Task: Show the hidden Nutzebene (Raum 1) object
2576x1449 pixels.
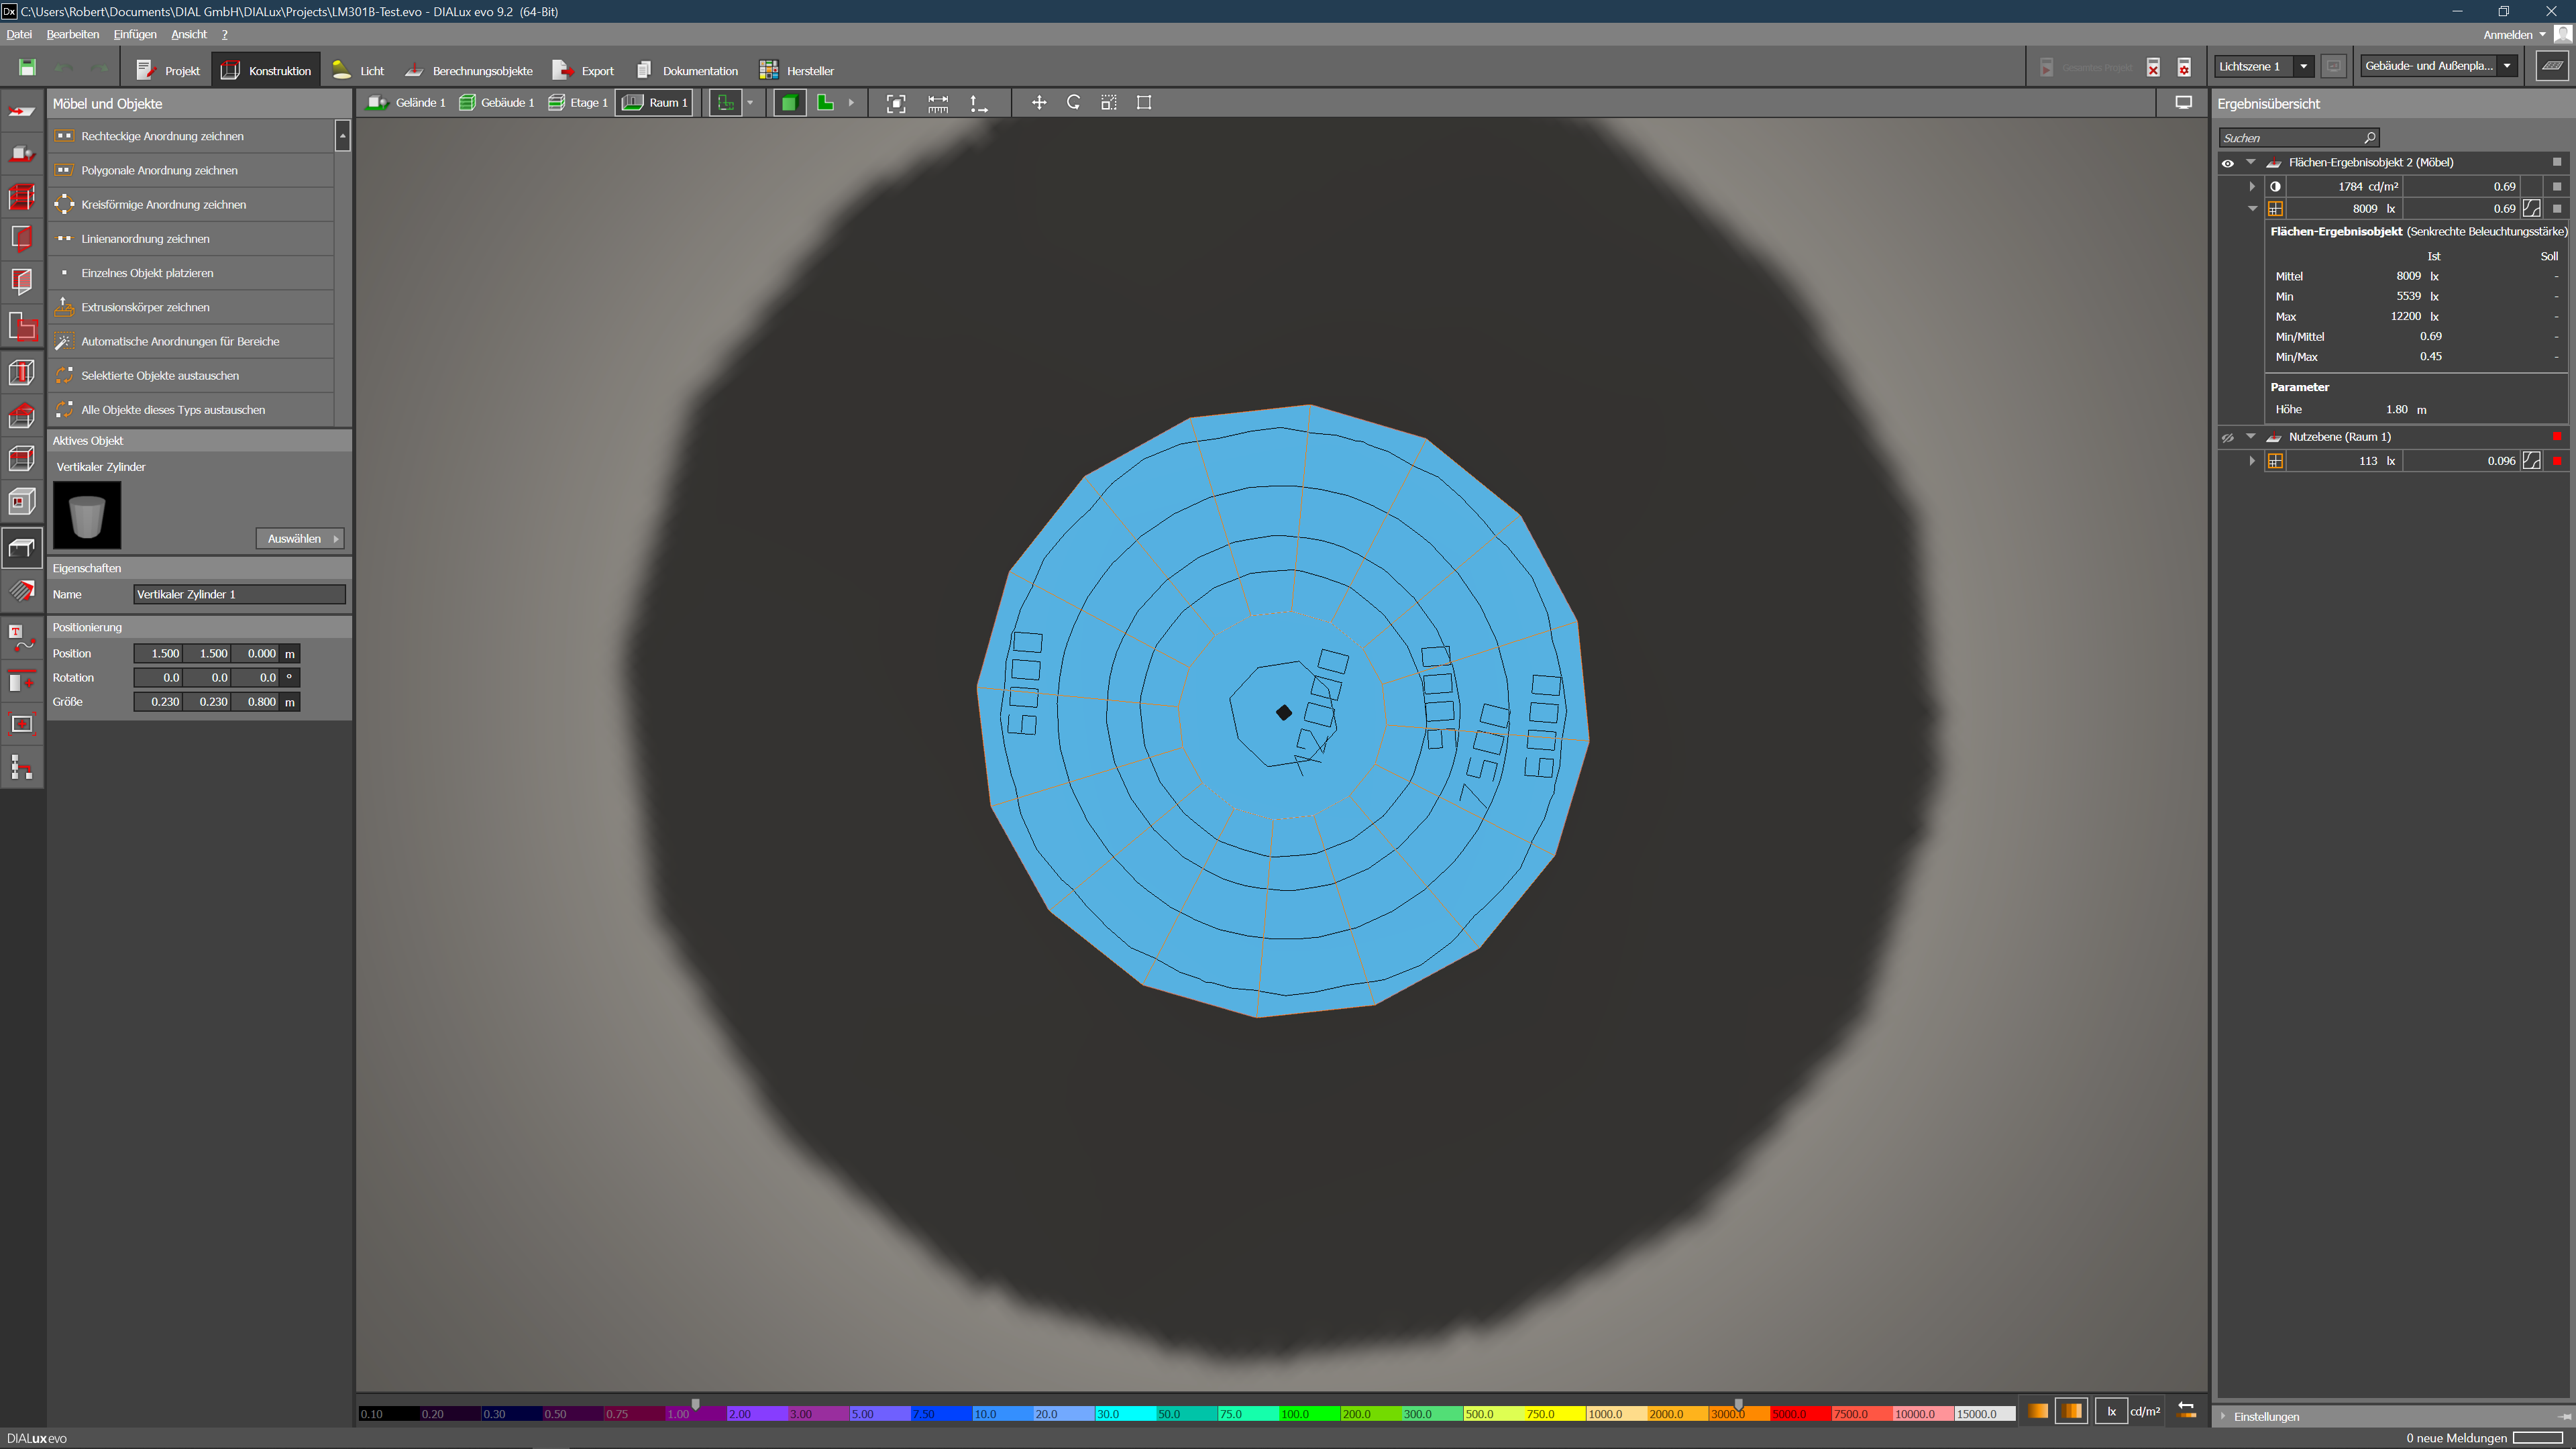Action: (2228, 438)
